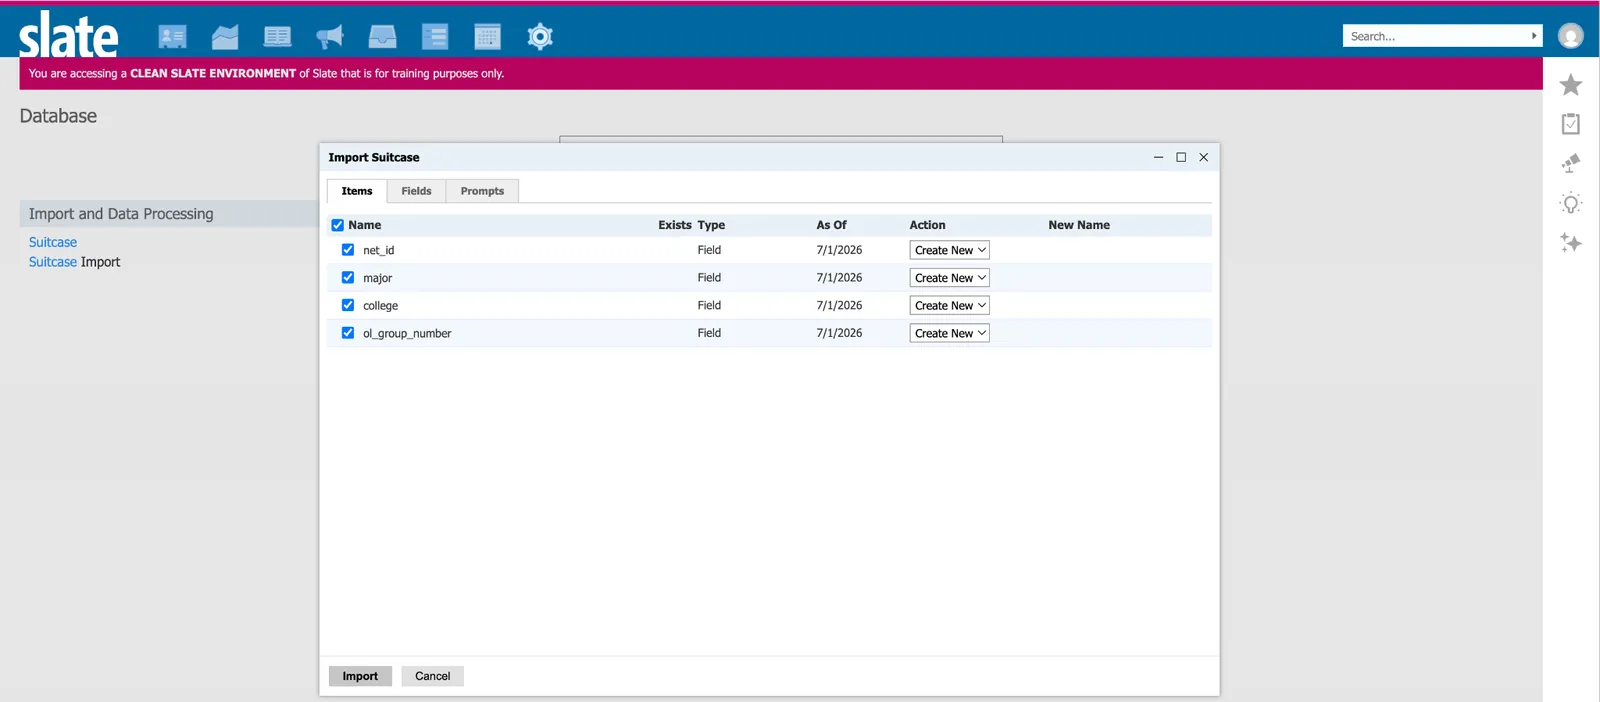The width and height of the screenshot is (1600, 702).
Task: Click the major field name
Action: 378,278
